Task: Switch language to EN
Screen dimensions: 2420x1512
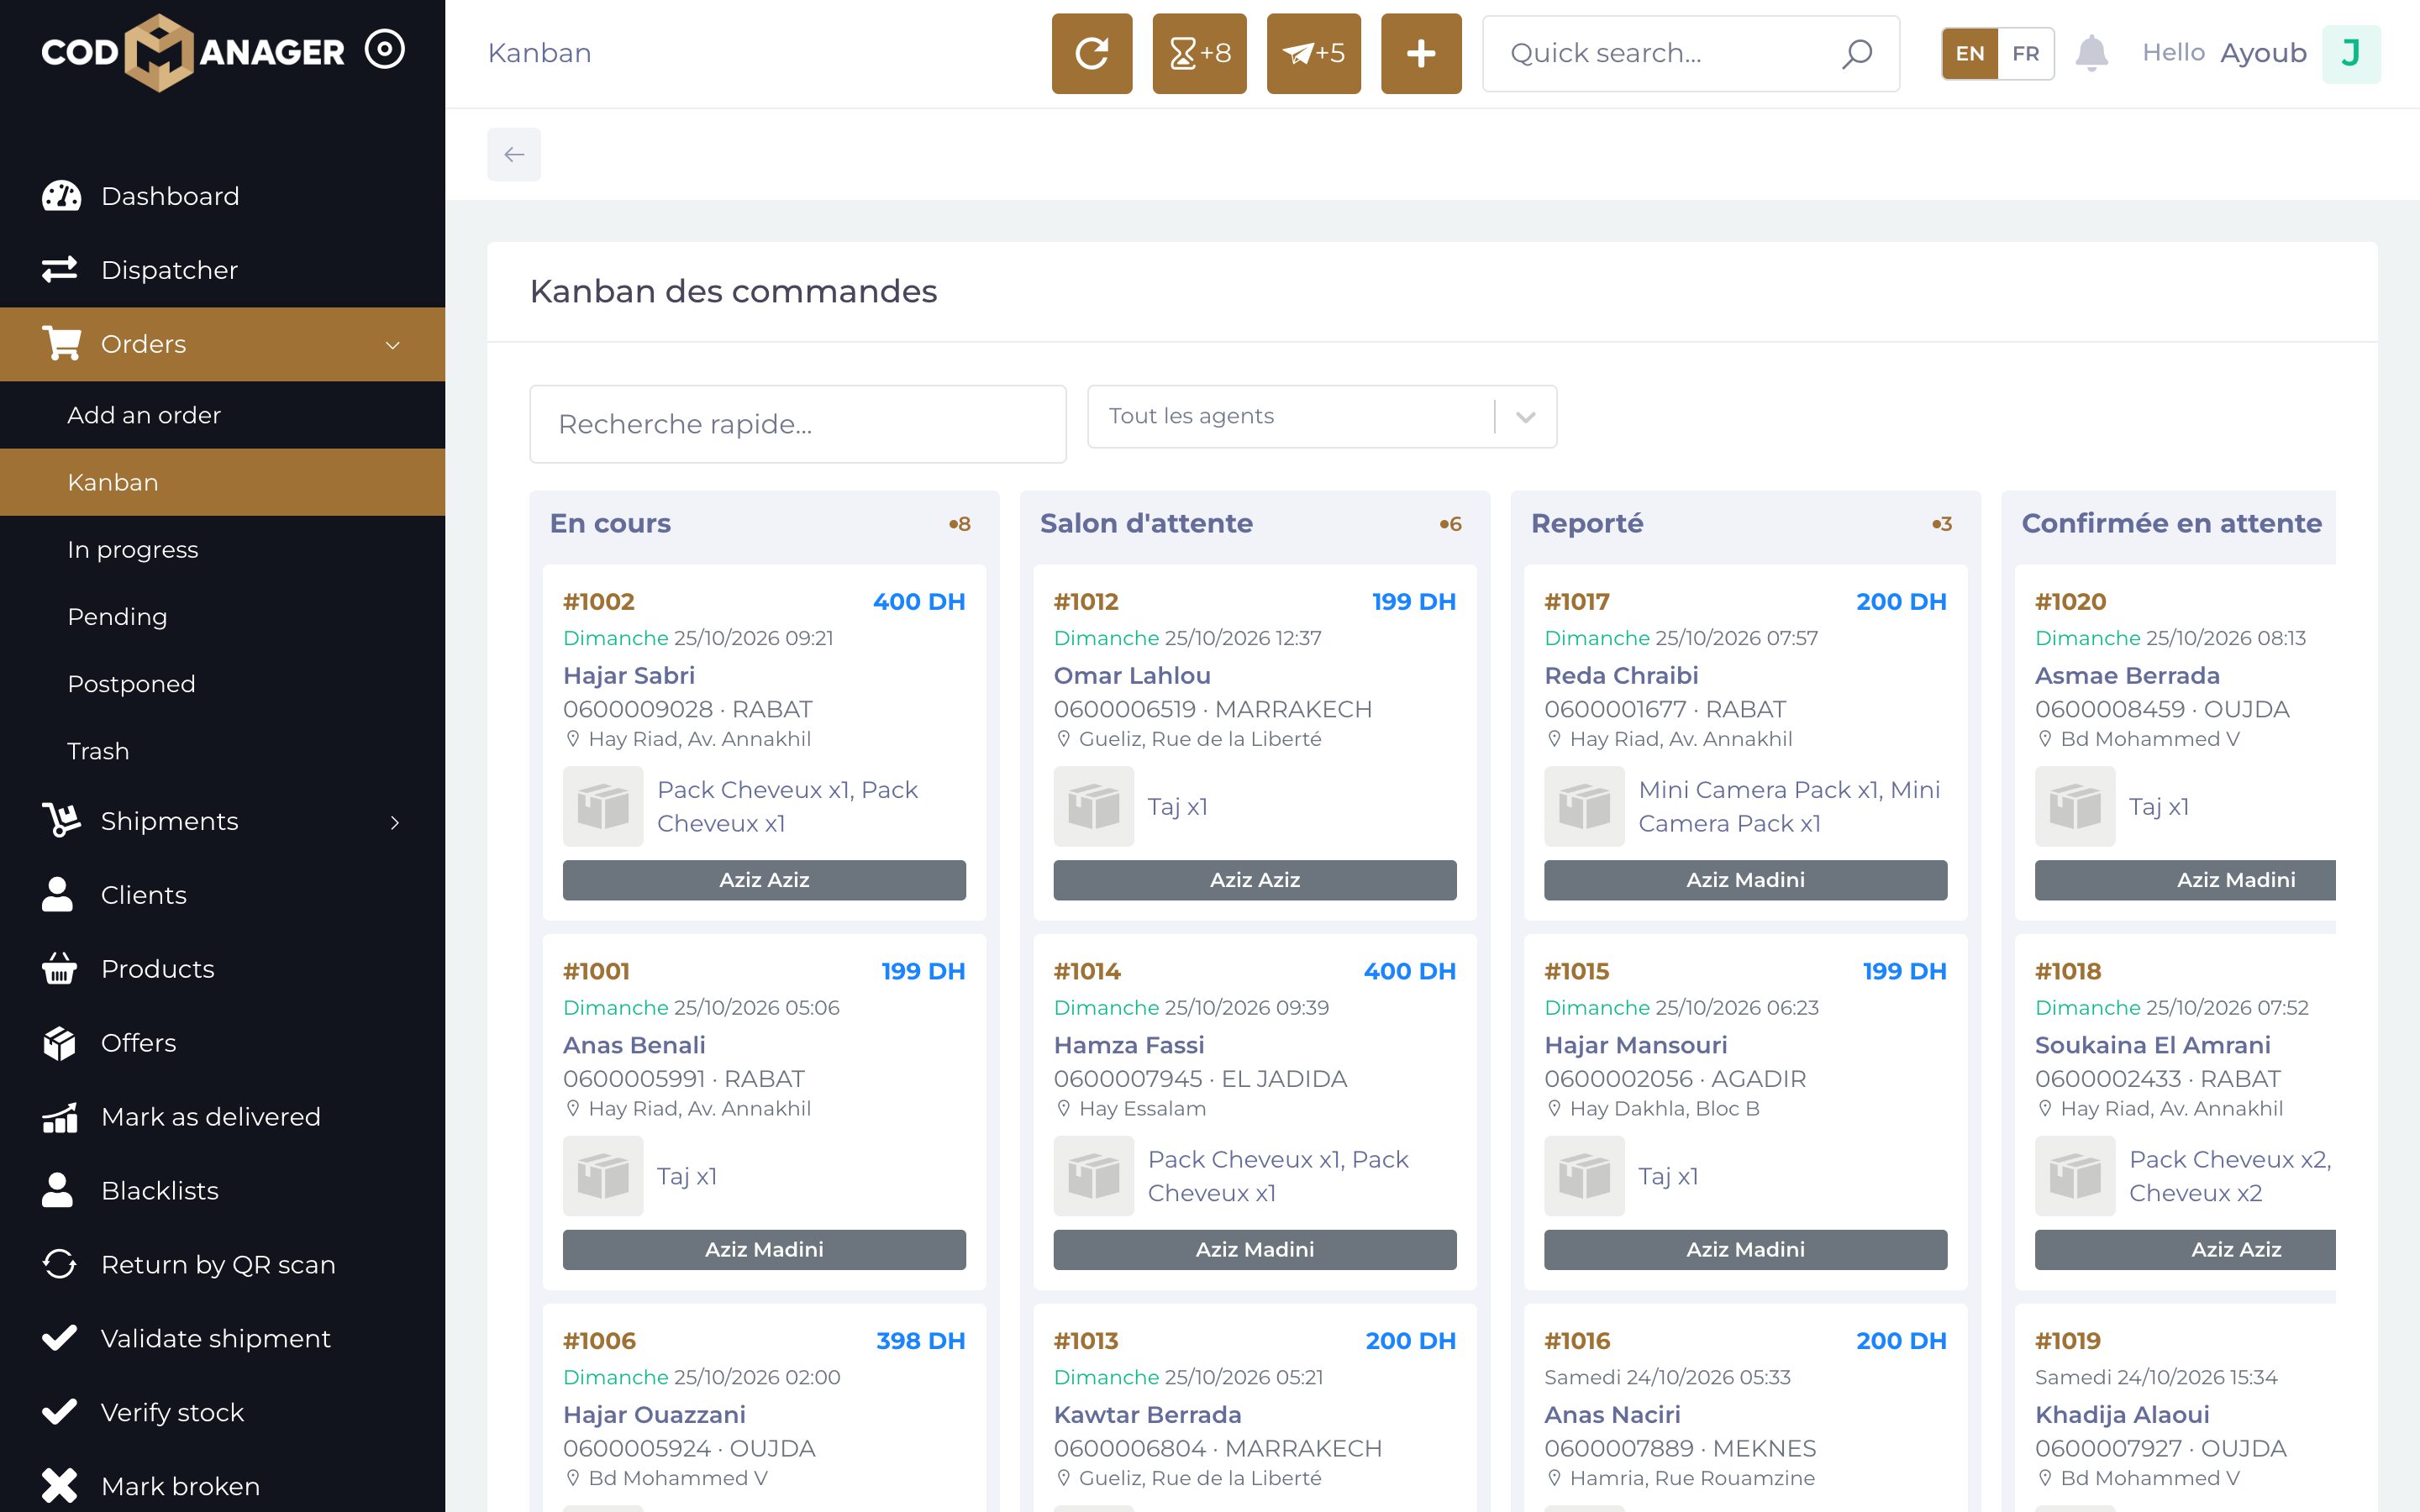Action: click(x=1969, y=53)
